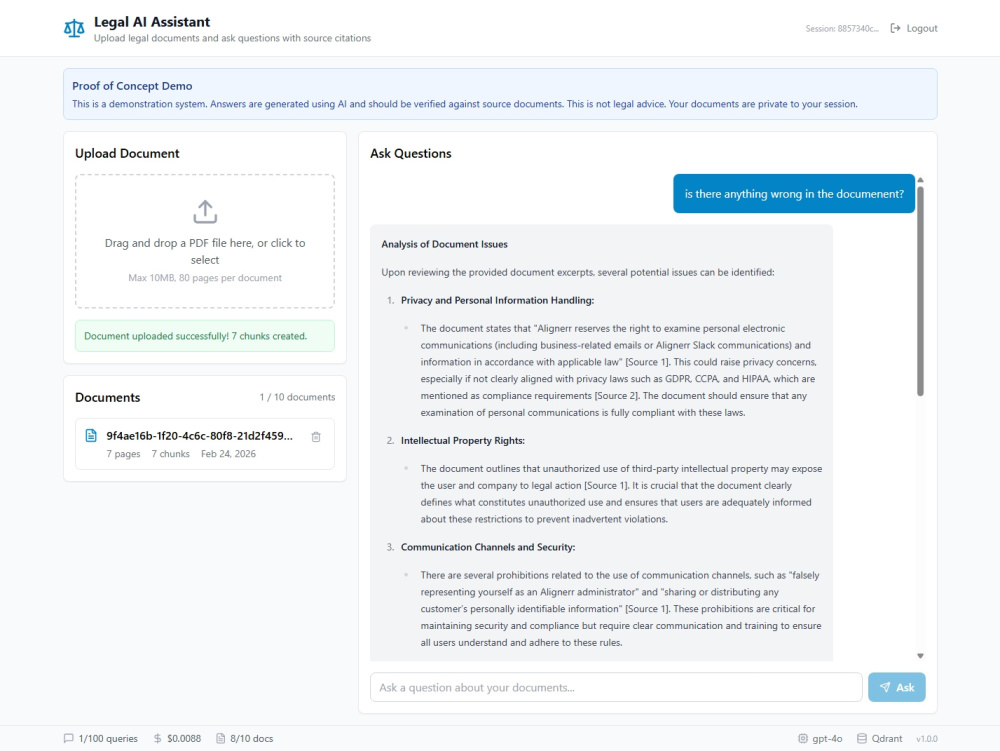Click the 1 / 10 documents counter
Viewport: 1000px width, 751px height.
[x=297, y=397]
